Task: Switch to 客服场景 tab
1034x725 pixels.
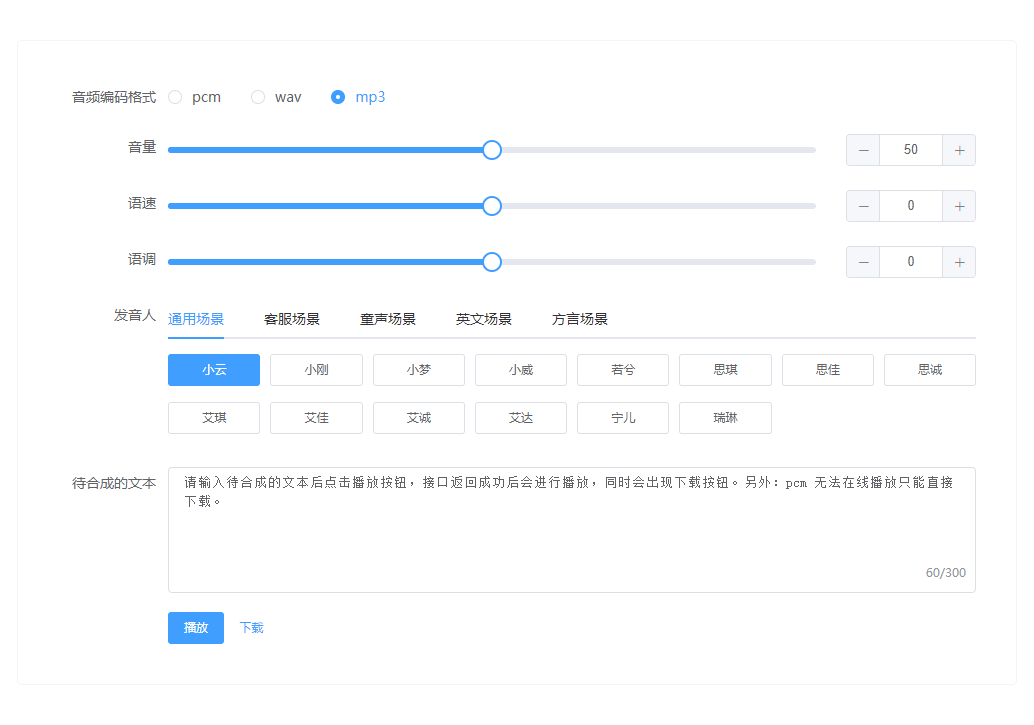Action: (x=292, y=320)
